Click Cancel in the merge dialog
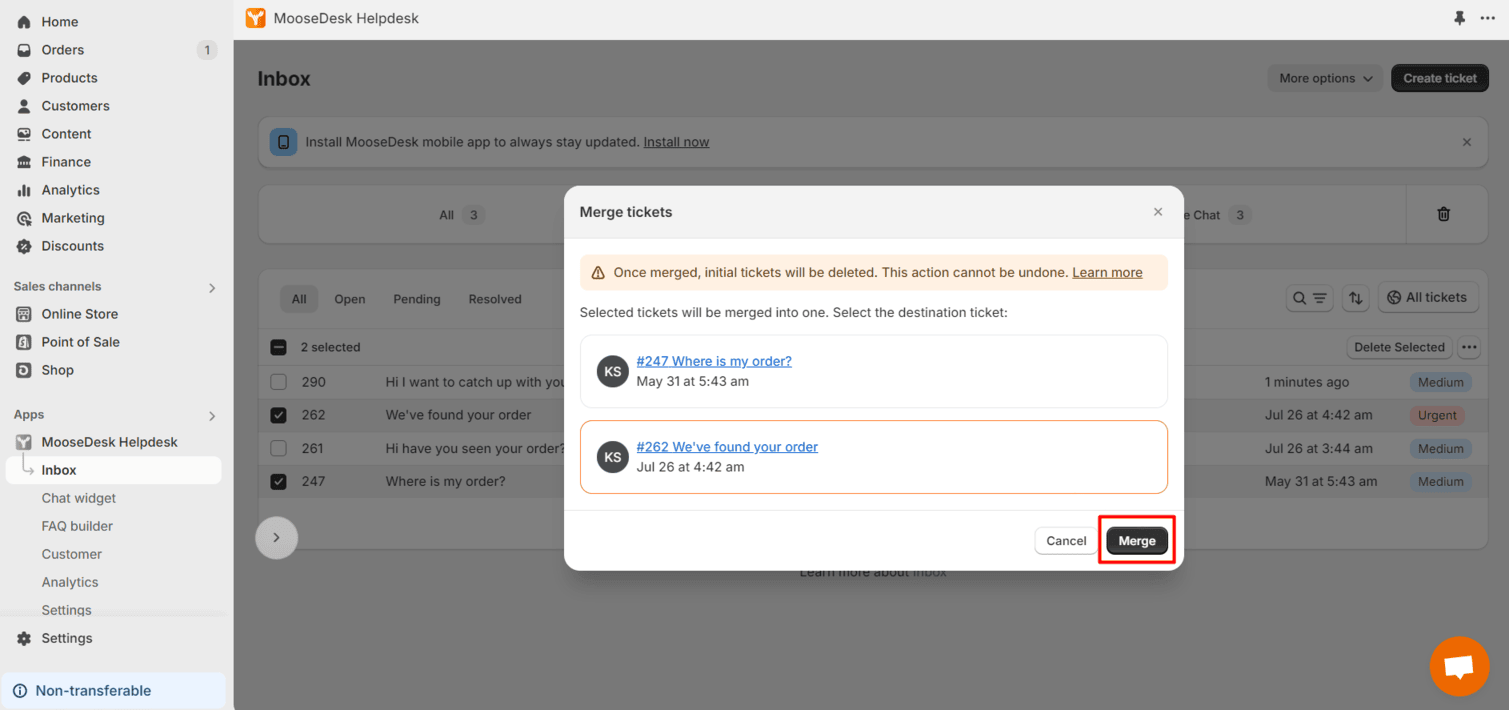This screenshot has width=1509, height=710. click(1066, 541)
